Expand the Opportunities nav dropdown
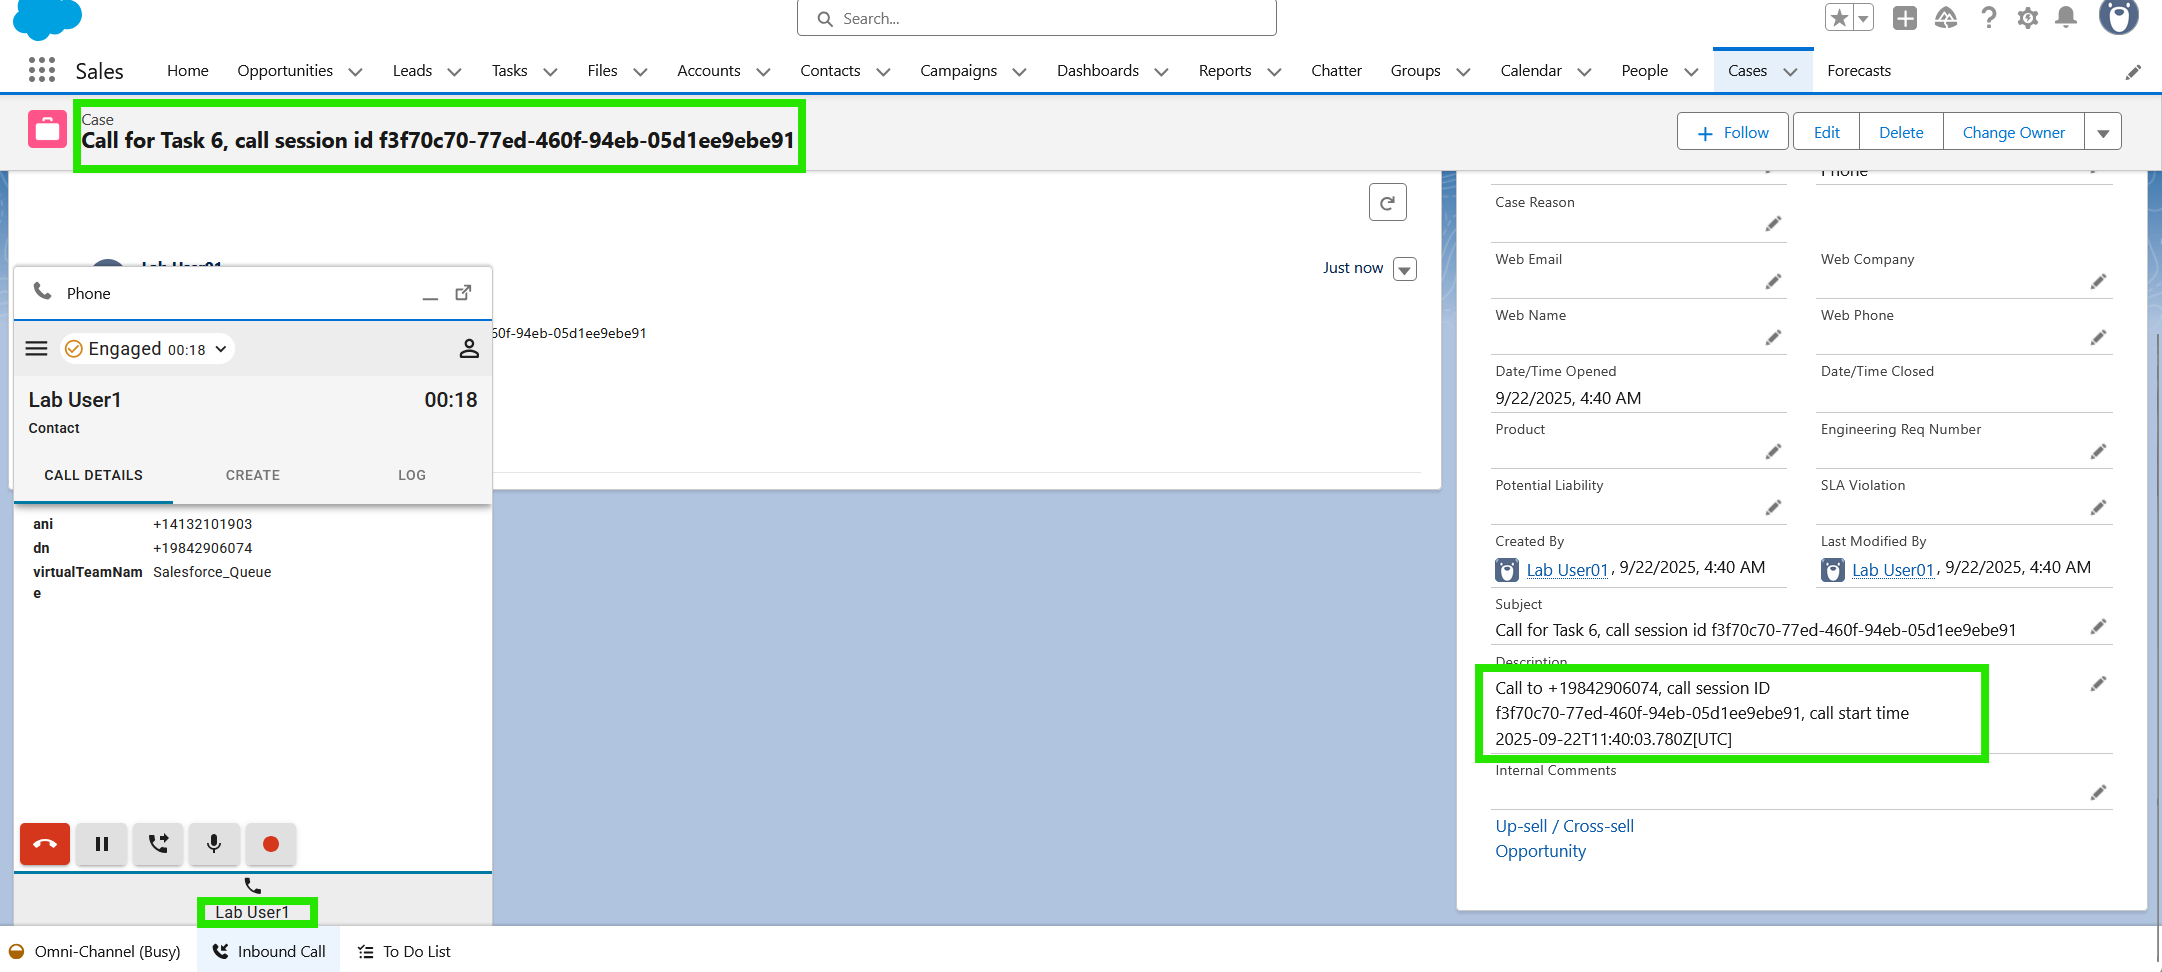Screen dimensions: 2162x972 [355, 72]
